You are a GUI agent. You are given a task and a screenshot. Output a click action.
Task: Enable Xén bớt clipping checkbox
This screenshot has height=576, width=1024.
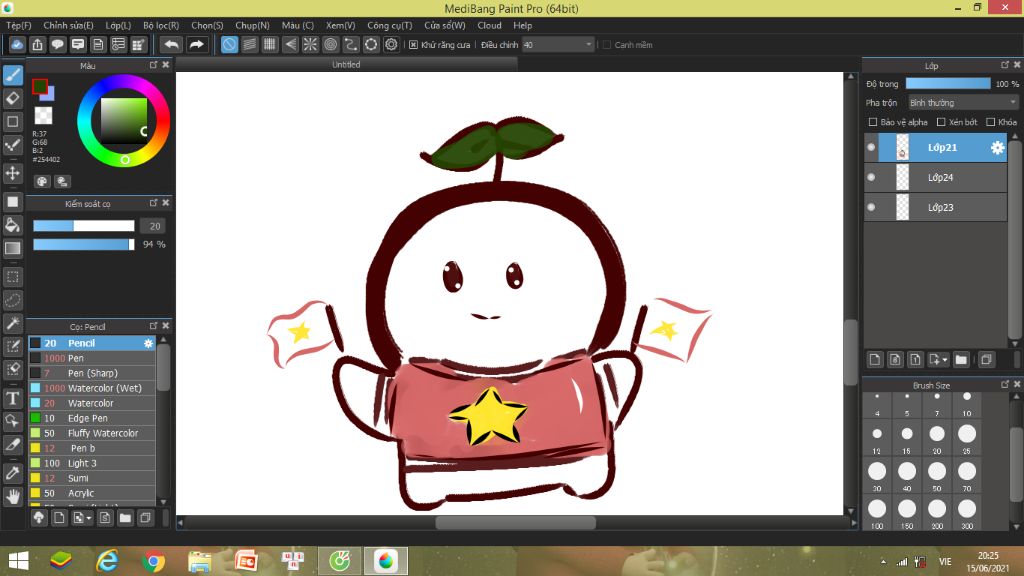tap(941, 122)
